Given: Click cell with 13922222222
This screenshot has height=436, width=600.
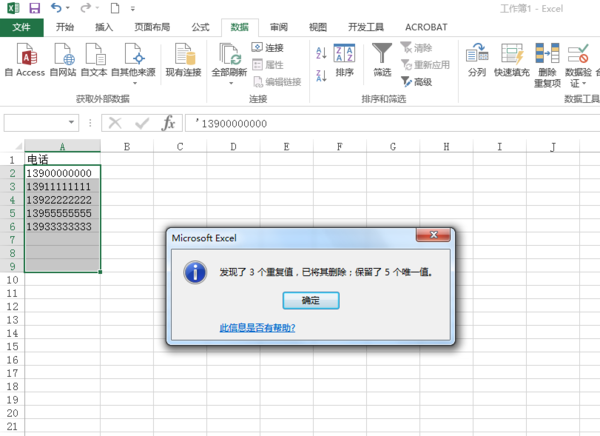Looking at the screenshot, I should (62, 200).
